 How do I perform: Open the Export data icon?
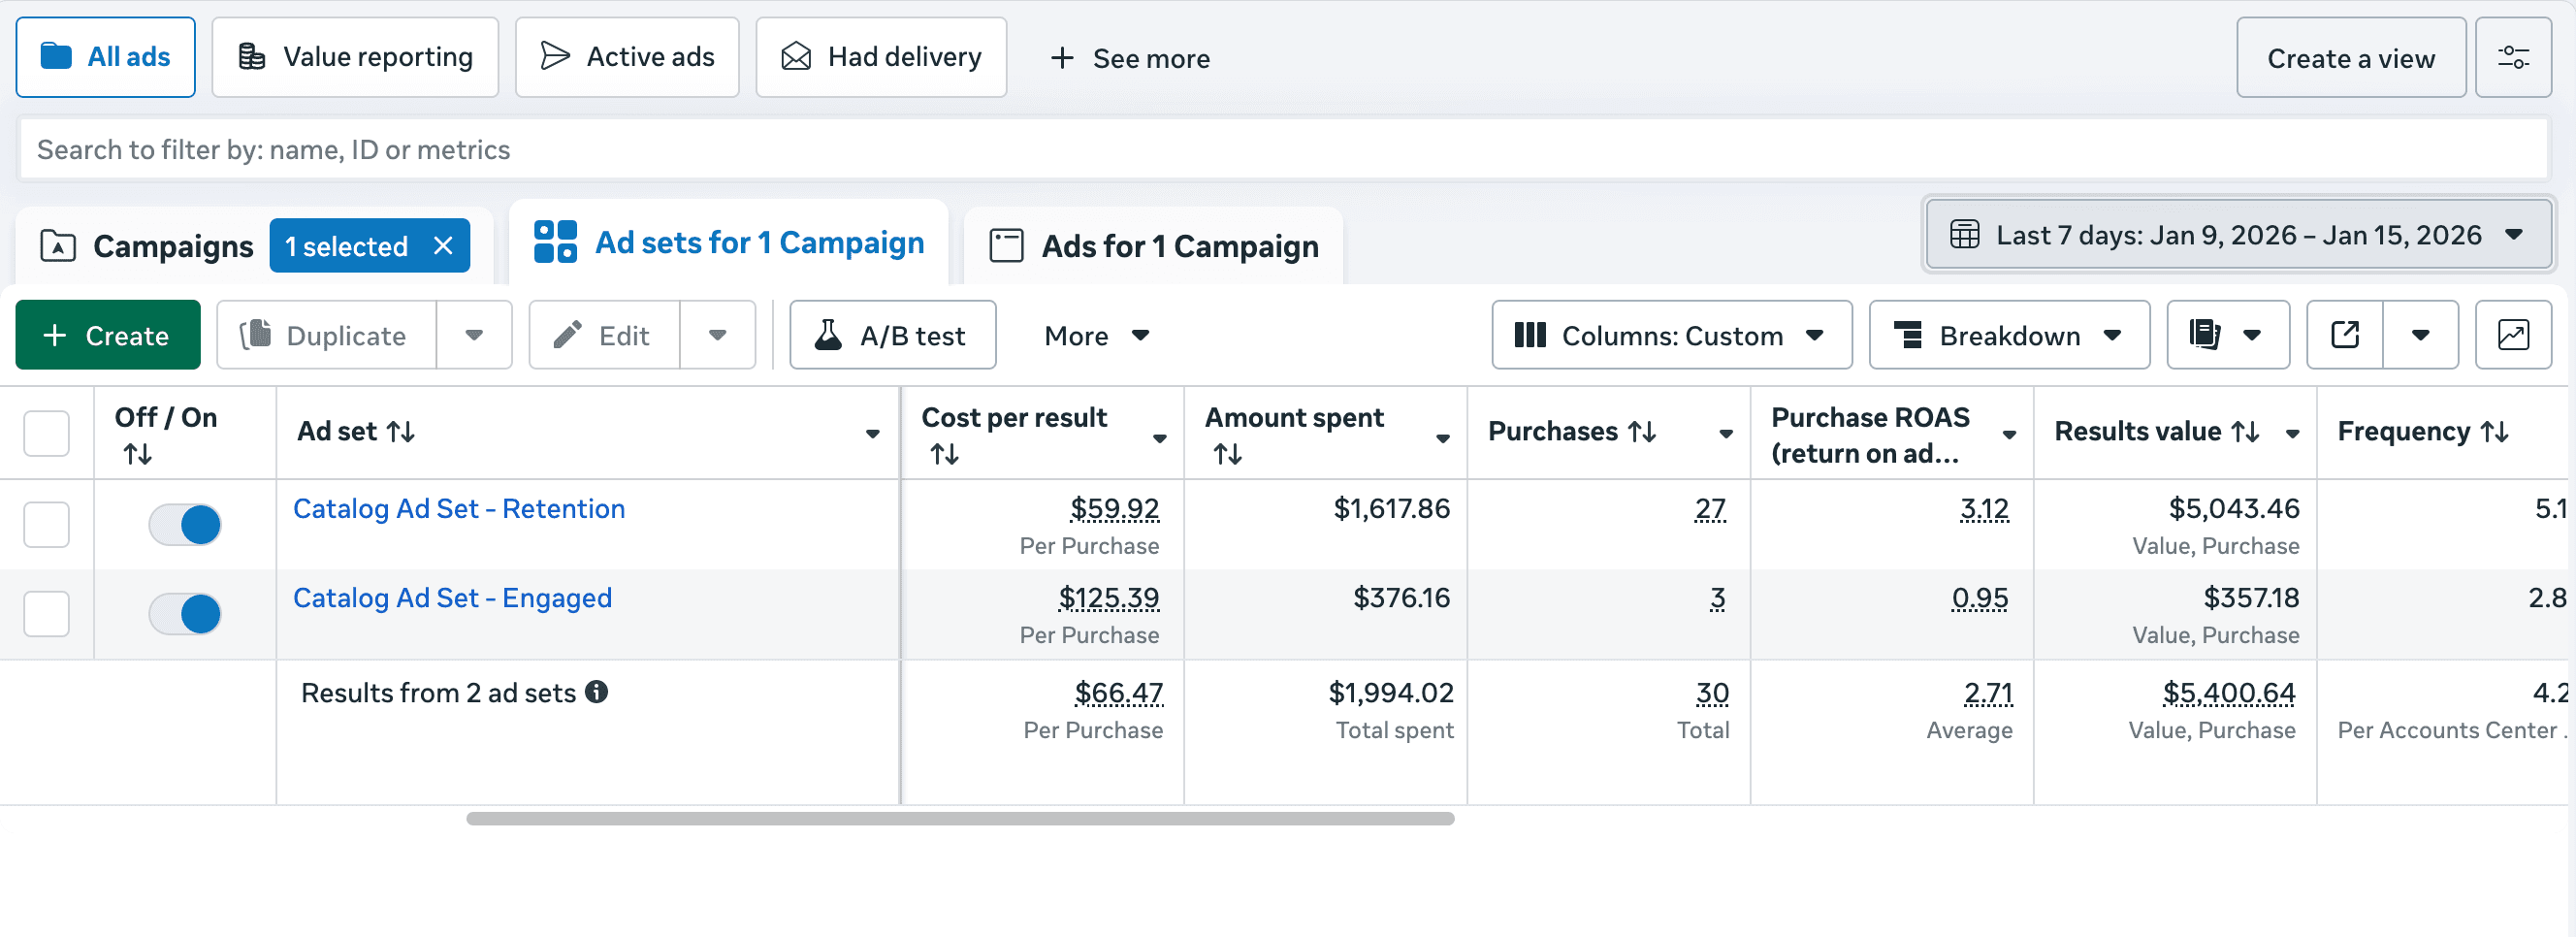[2344, 335]
